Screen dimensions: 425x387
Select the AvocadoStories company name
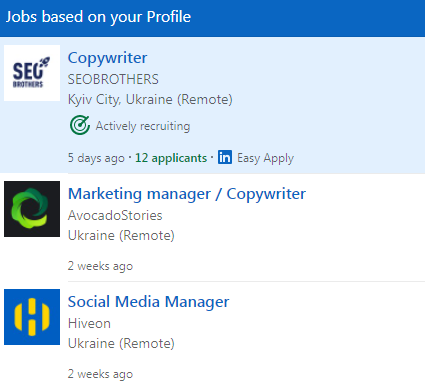tap(115, 215)
